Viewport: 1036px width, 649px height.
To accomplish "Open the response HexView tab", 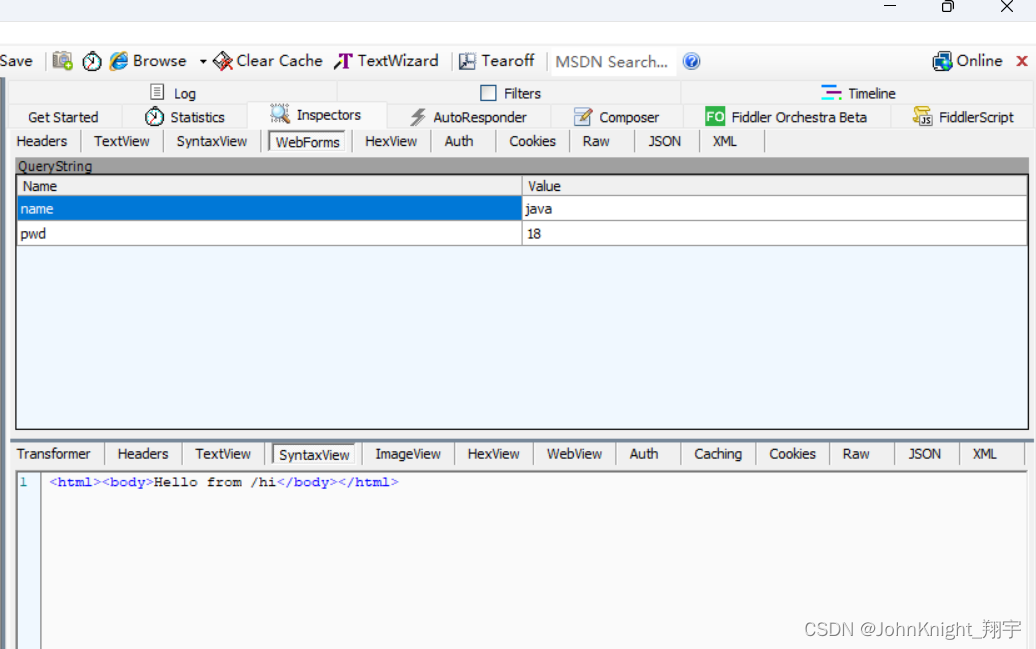I will (494, 454).
